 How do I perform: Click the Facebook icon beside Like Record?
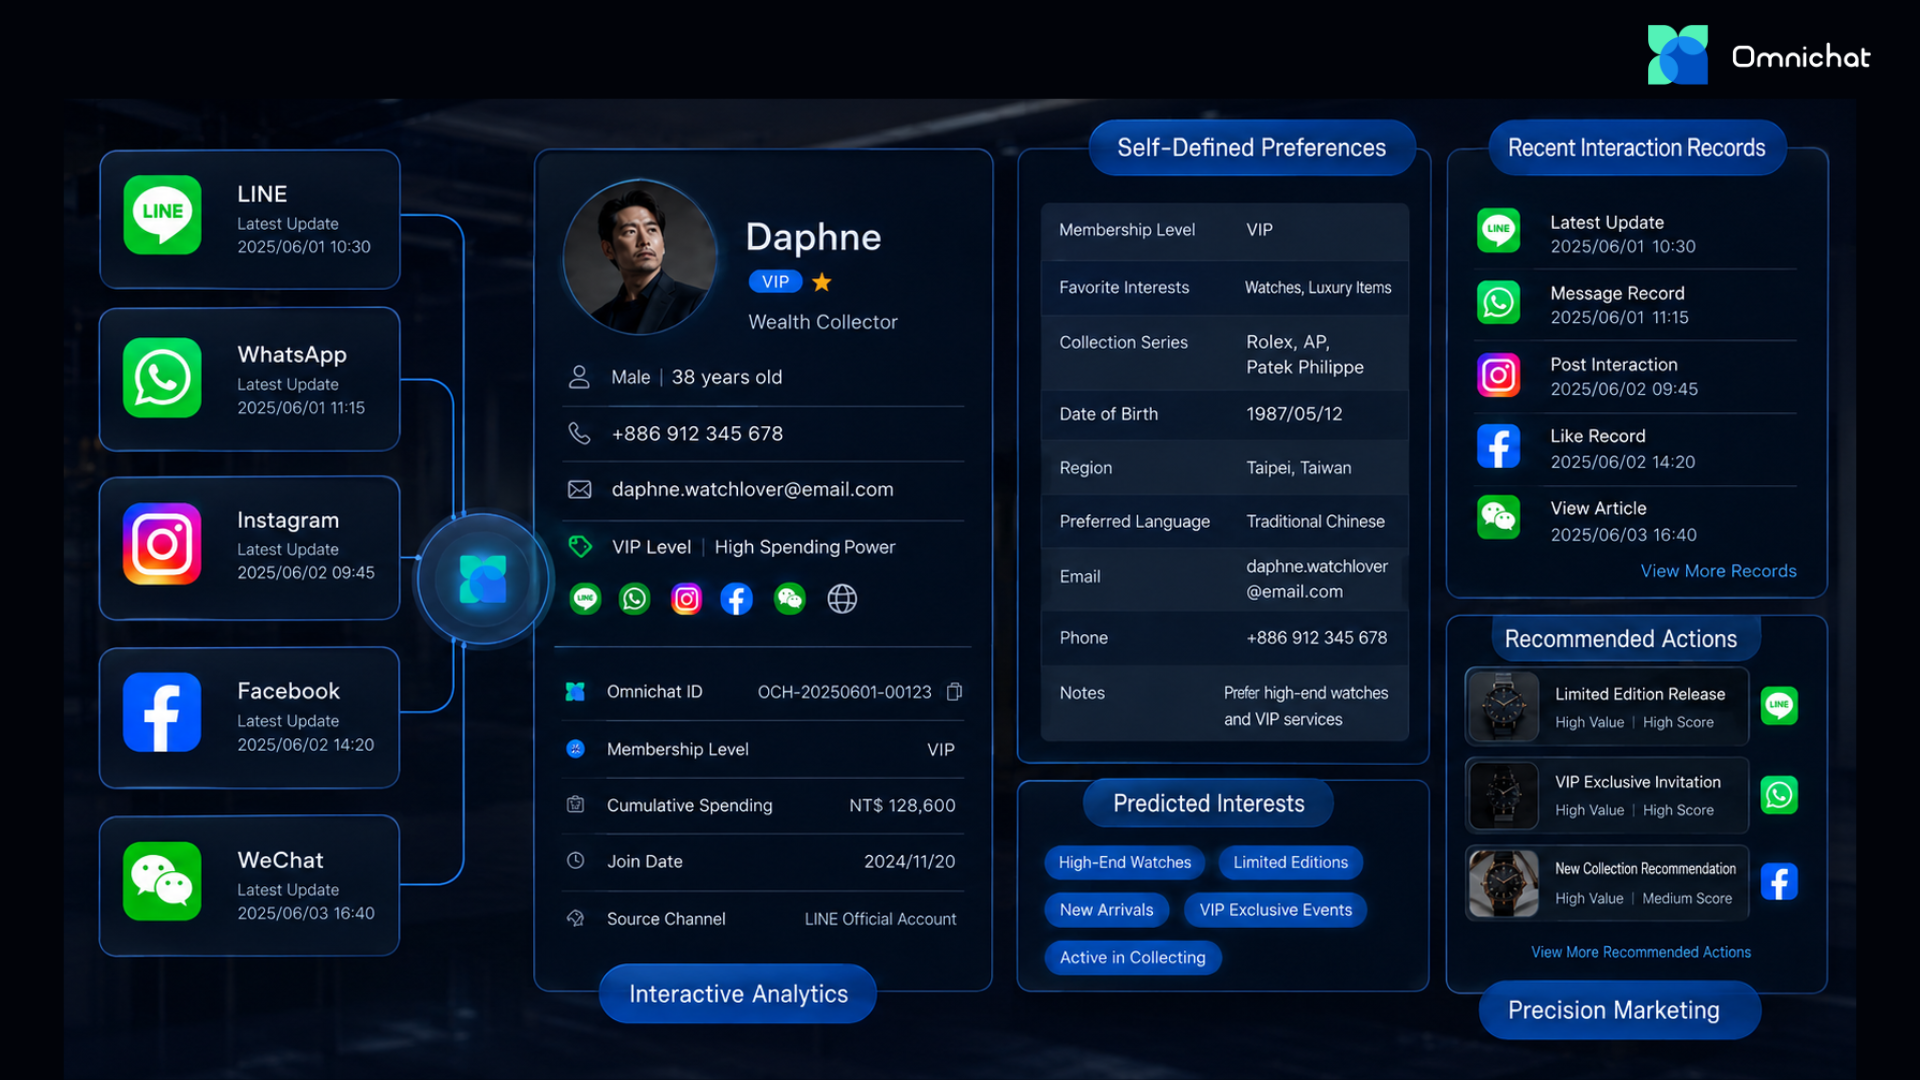[1499, 446]
